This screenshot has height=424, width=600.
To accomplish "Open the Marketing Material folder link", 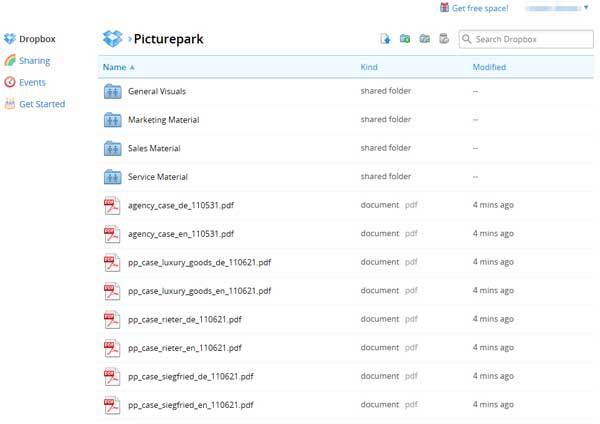I will (164, 120).
